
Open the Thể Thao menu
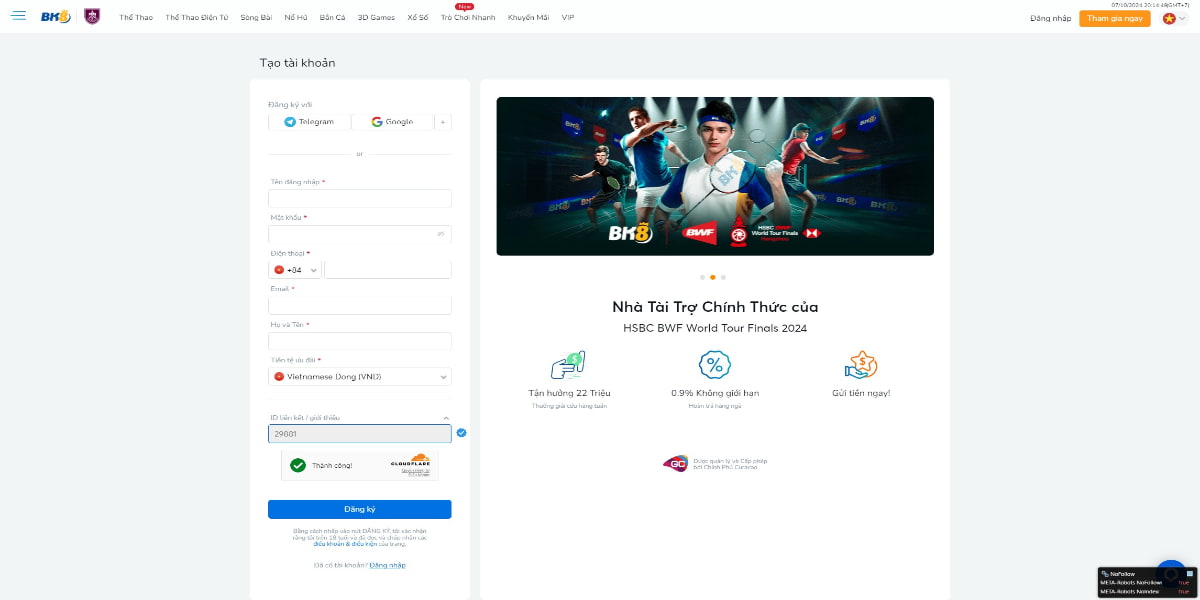pos(136,18)
